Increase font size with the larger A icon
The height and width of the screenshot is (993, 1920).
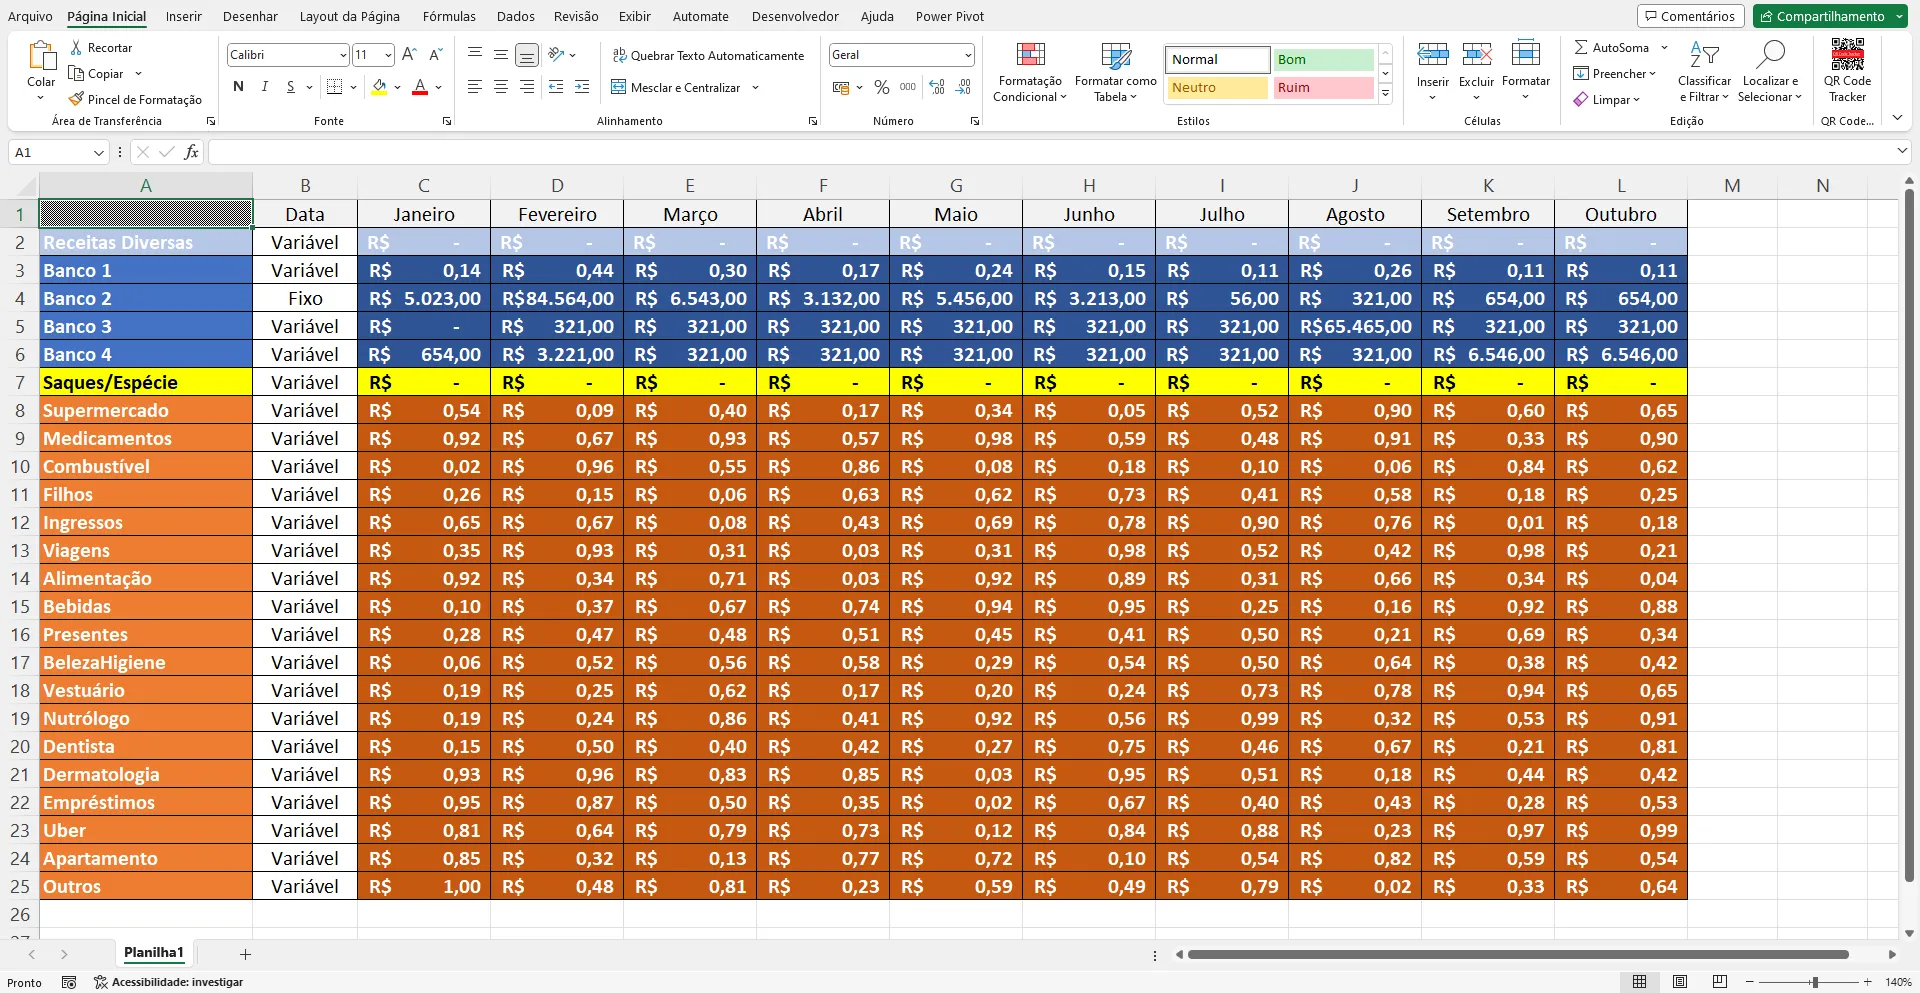point(408,55)
